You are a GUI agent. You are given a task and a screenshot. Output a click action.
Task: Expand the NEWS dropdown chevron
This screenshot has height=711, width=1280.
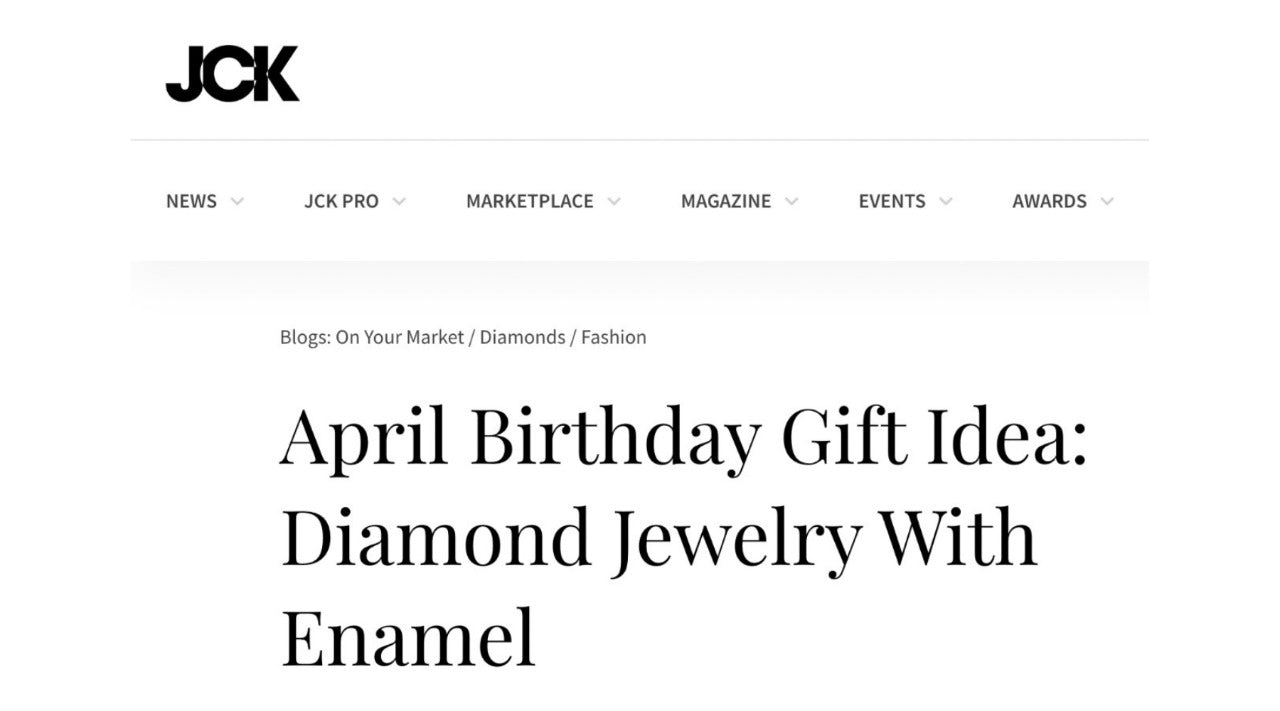(238, 201)
